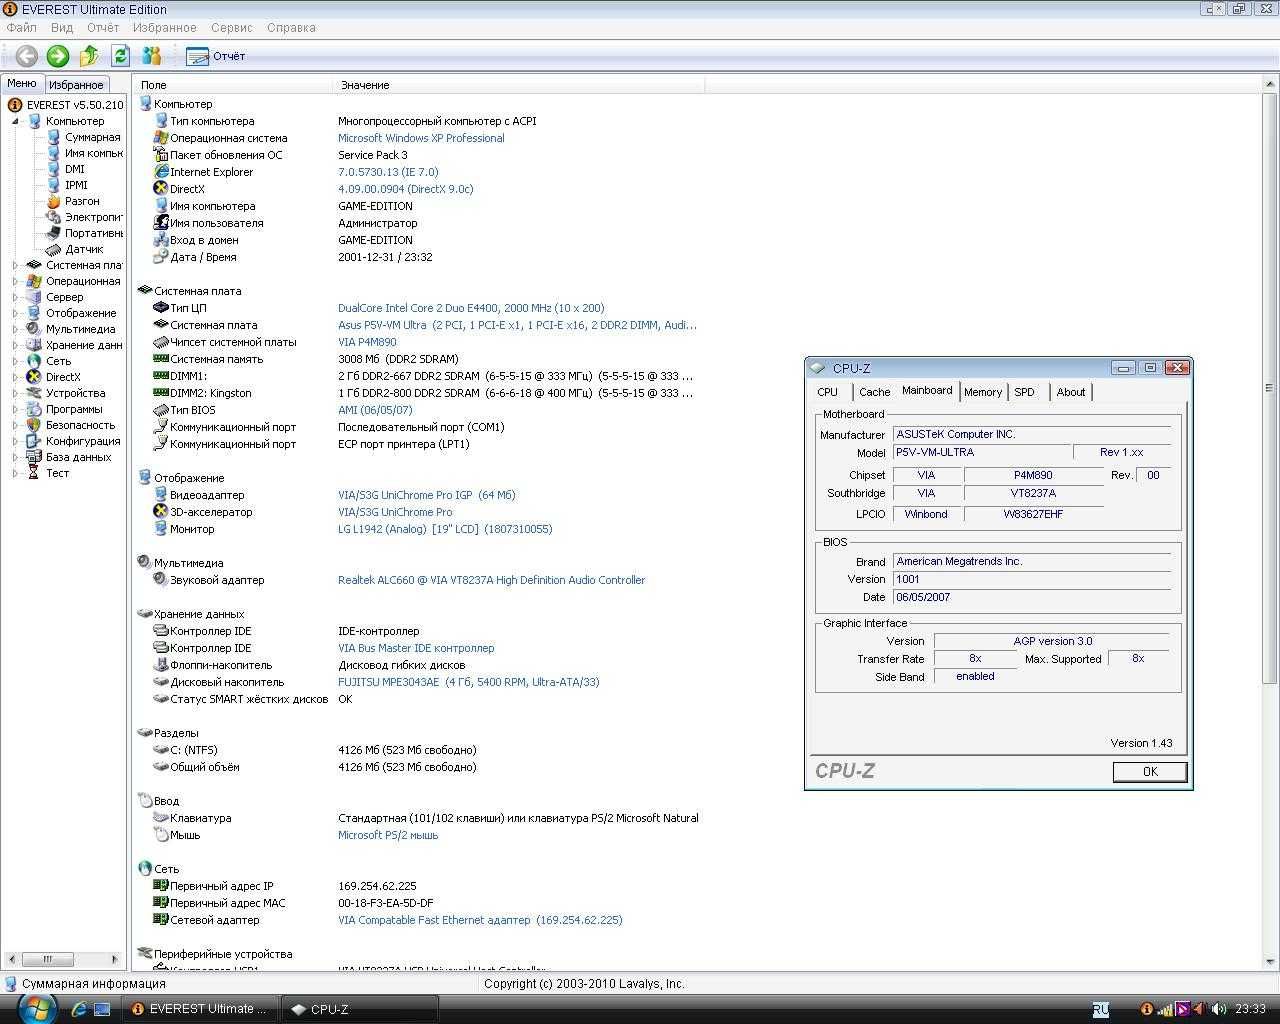Image resolution: width=1280 pixels, height=1024 pixels.
Task: Collapse the Компьютер tree node
Action: [16, 121]
